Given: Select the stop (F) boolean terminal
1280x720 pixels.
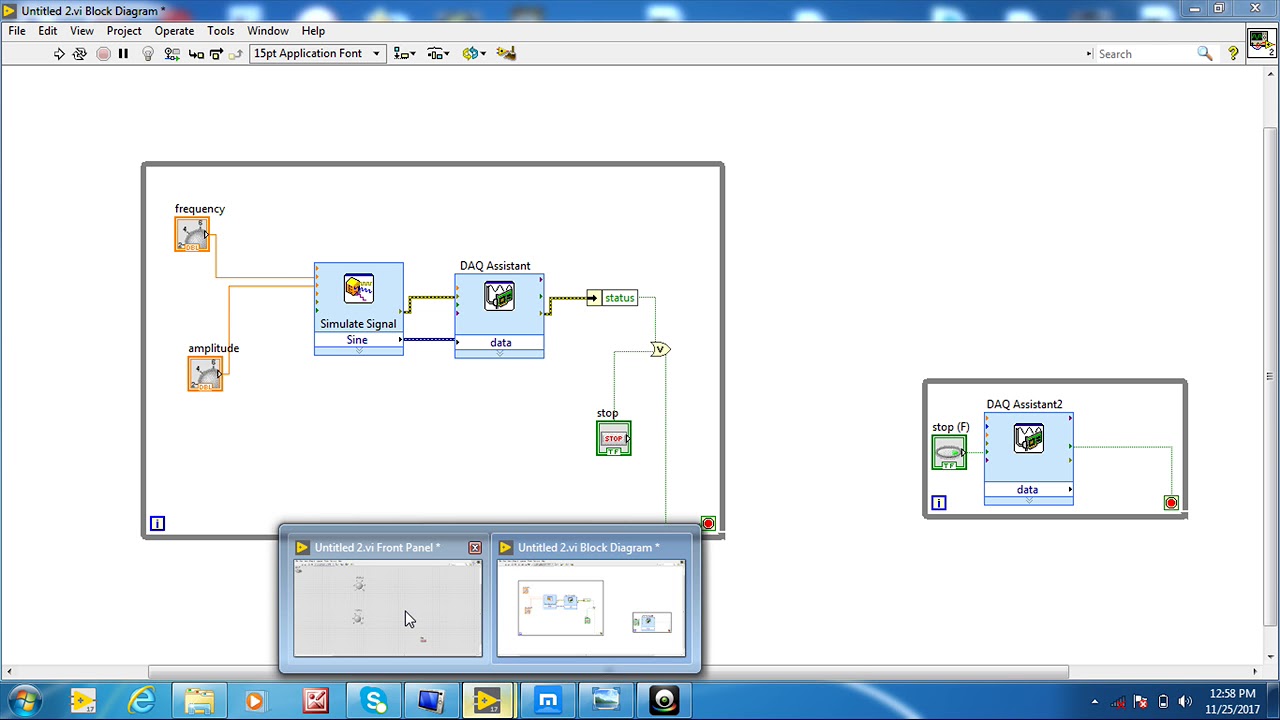Looking at the screenshot, I should (949, 452).
